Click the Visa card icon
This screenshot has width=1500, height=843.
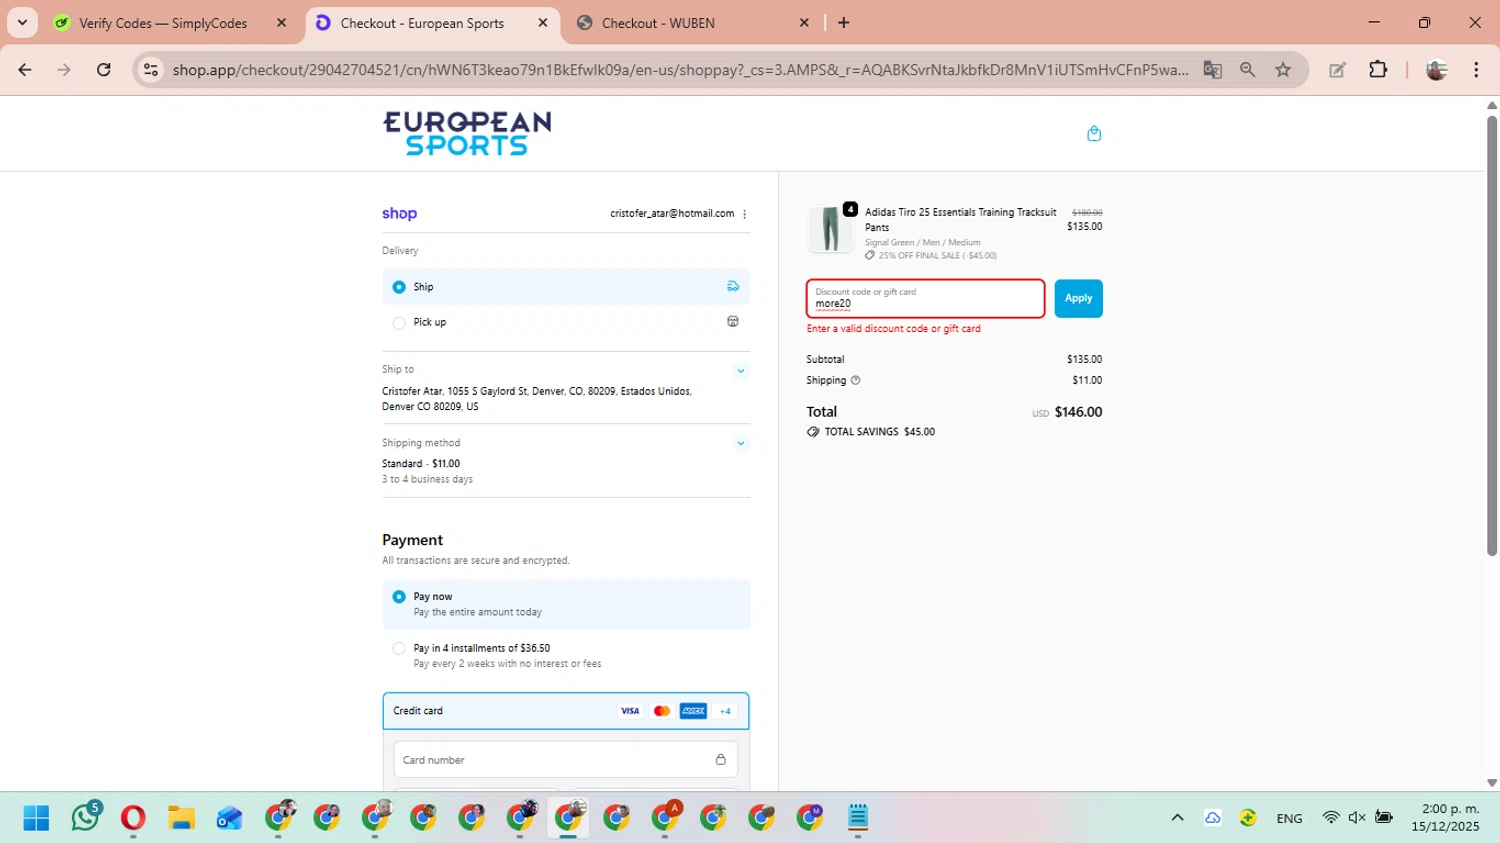630,711
